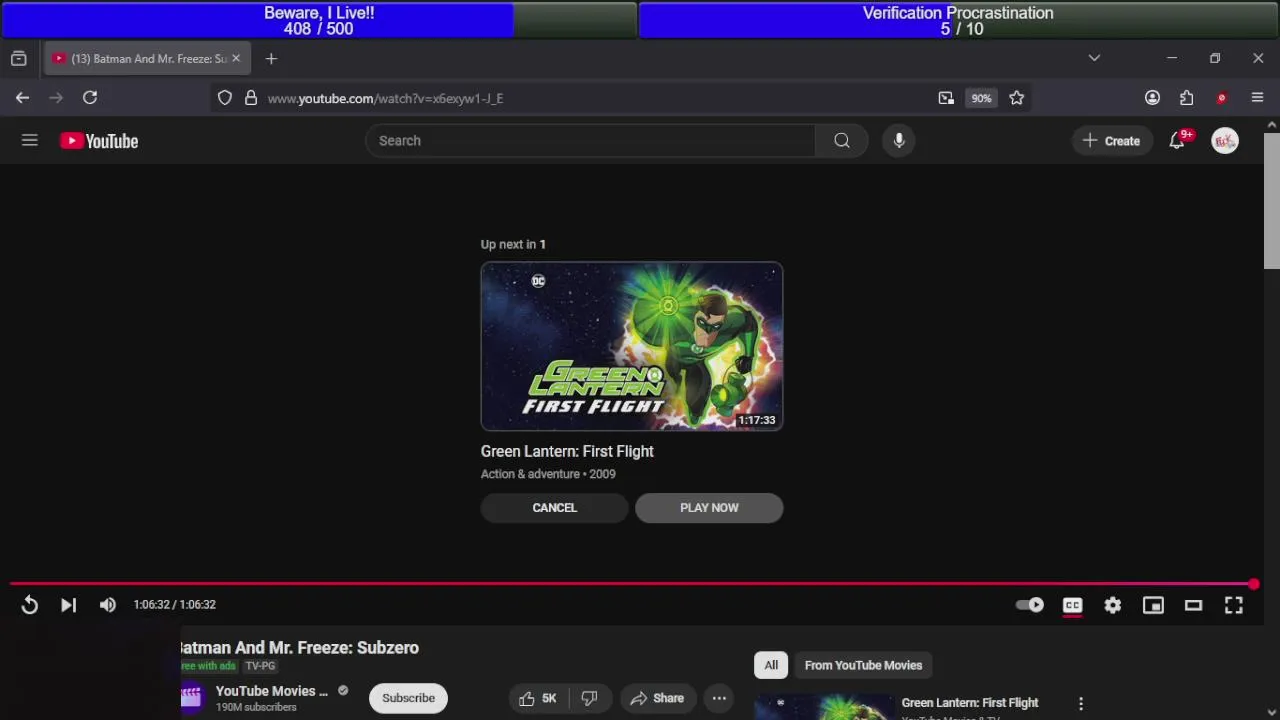1280x720 pixels.
Task: Click the shield tracking protection icon
Action: pos(225,98)
